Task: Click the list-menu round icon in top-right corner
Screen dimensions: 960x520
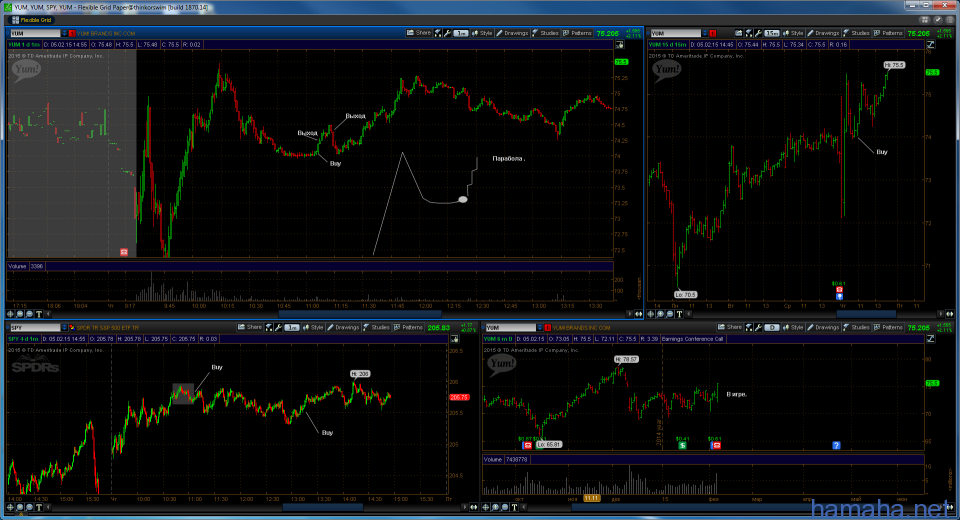Action: click(x=948, y=20)
